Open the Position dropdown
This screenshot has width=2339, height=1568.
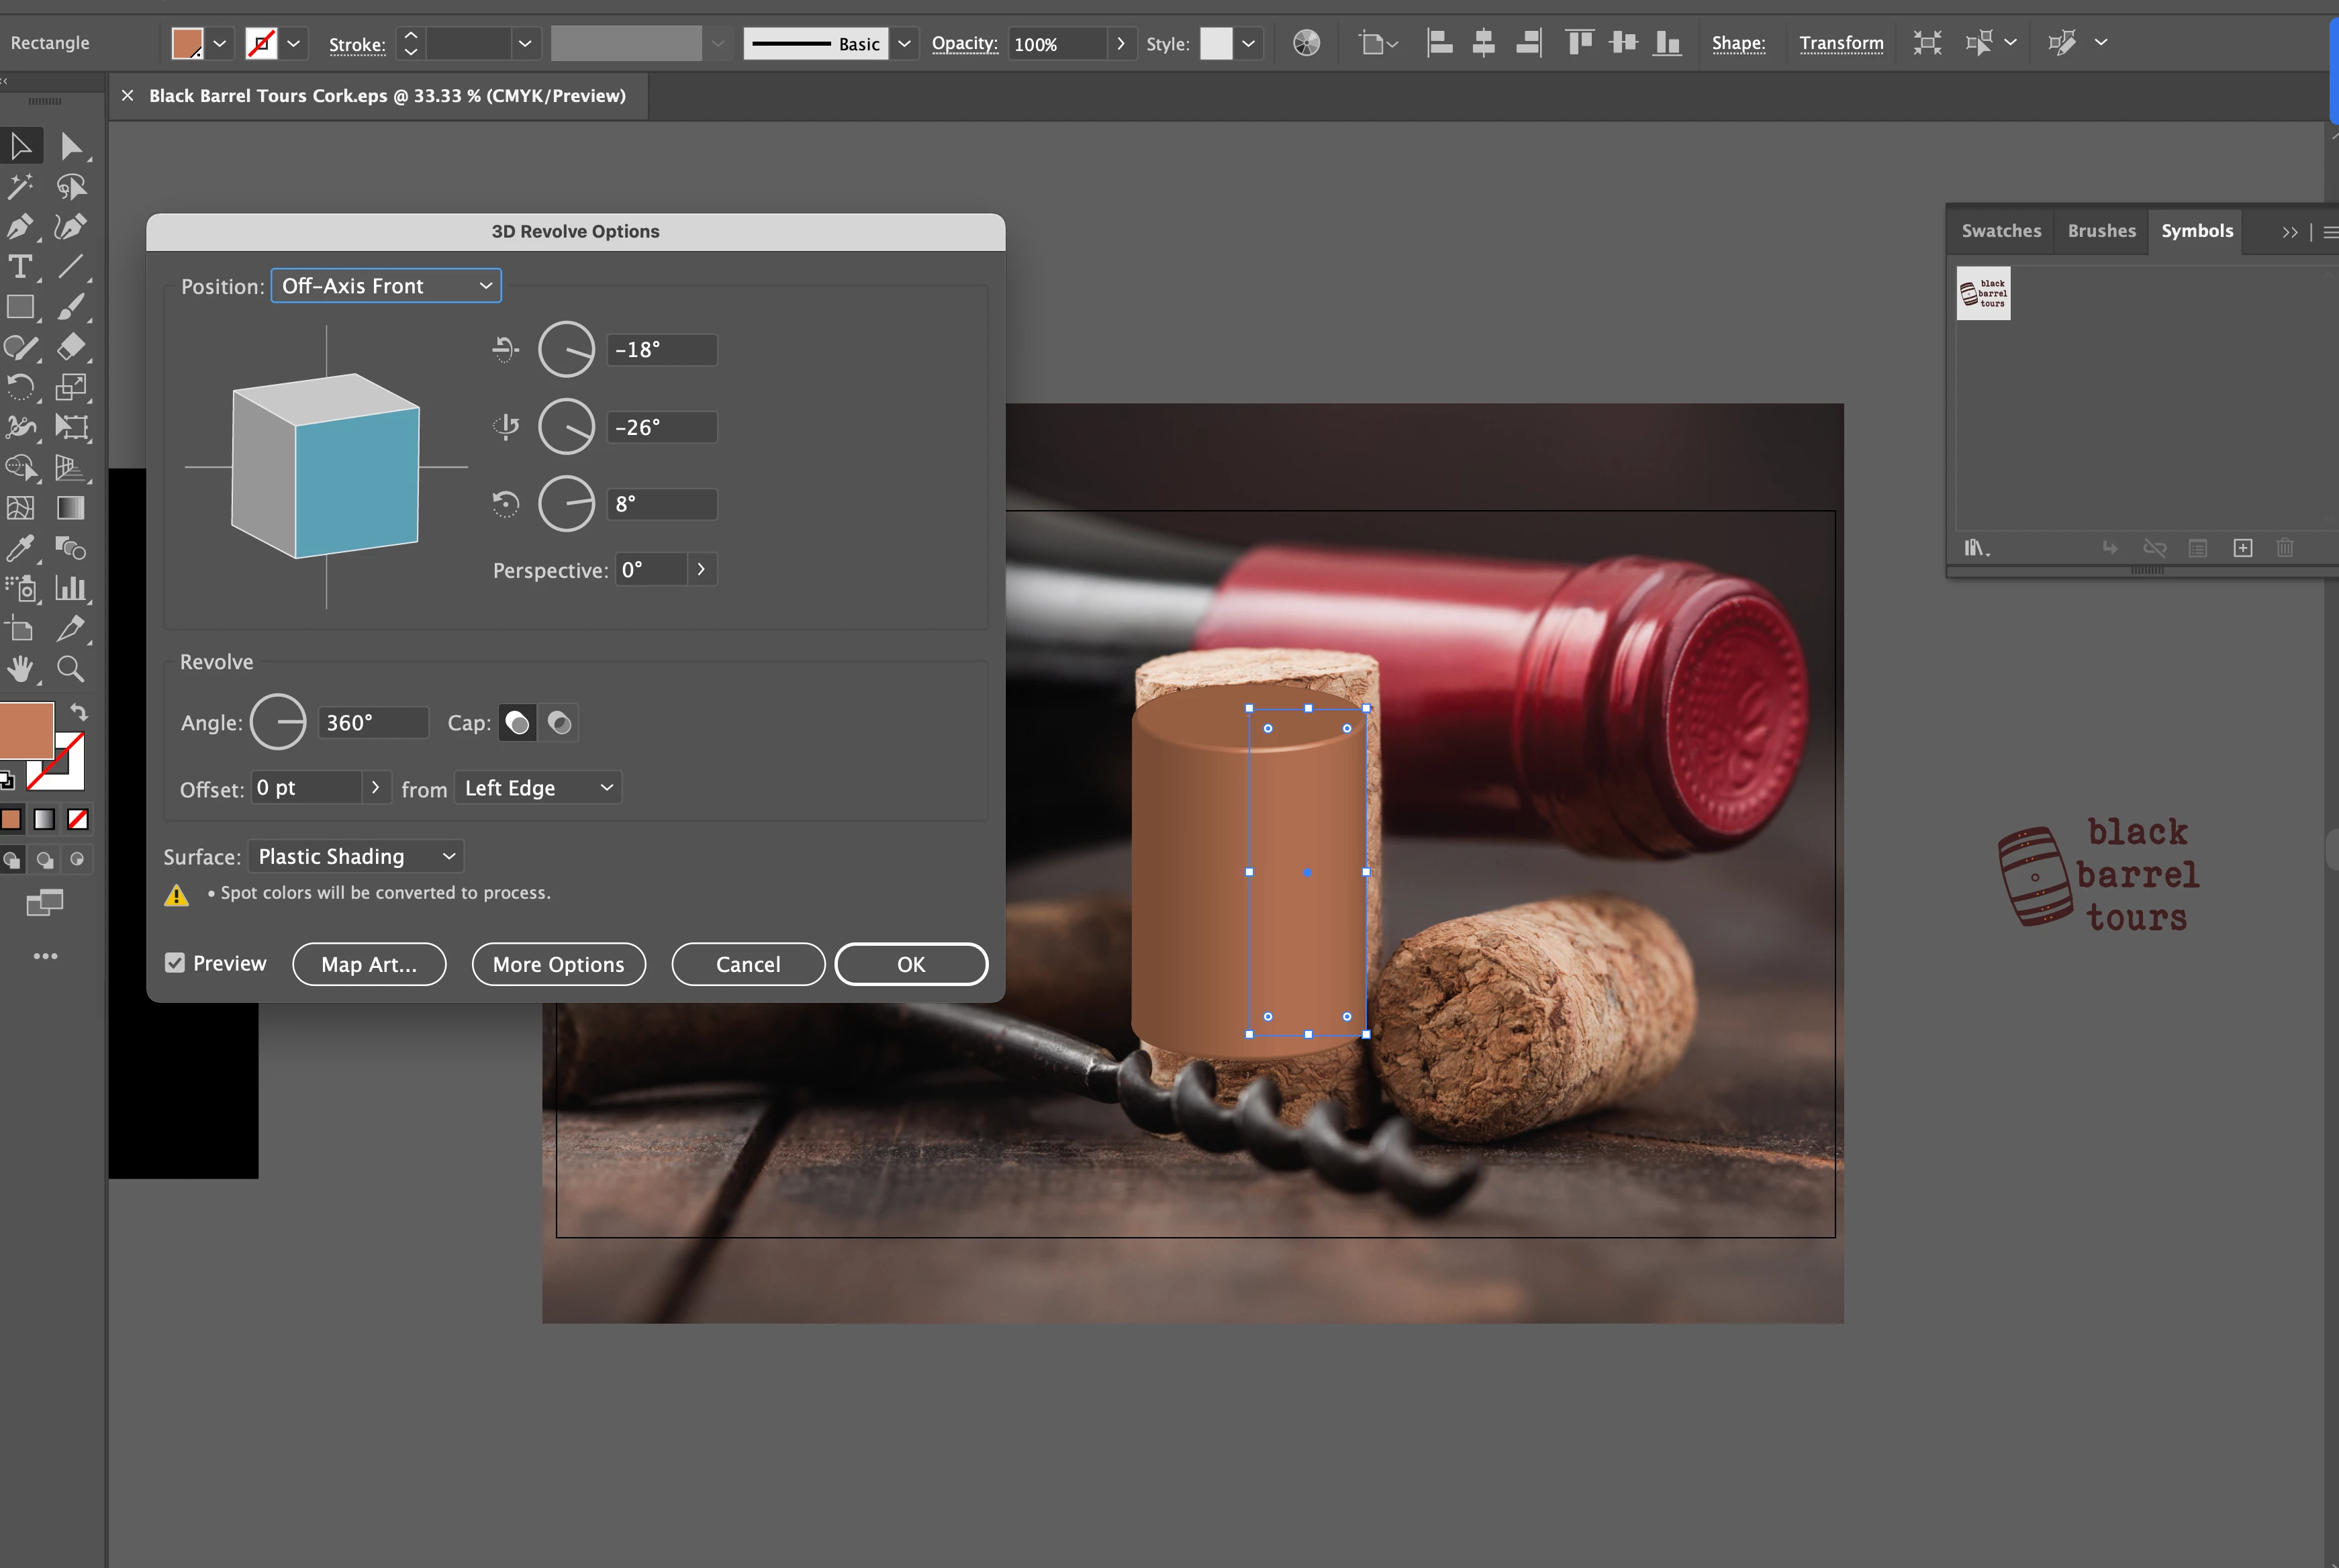pos(386,286)
